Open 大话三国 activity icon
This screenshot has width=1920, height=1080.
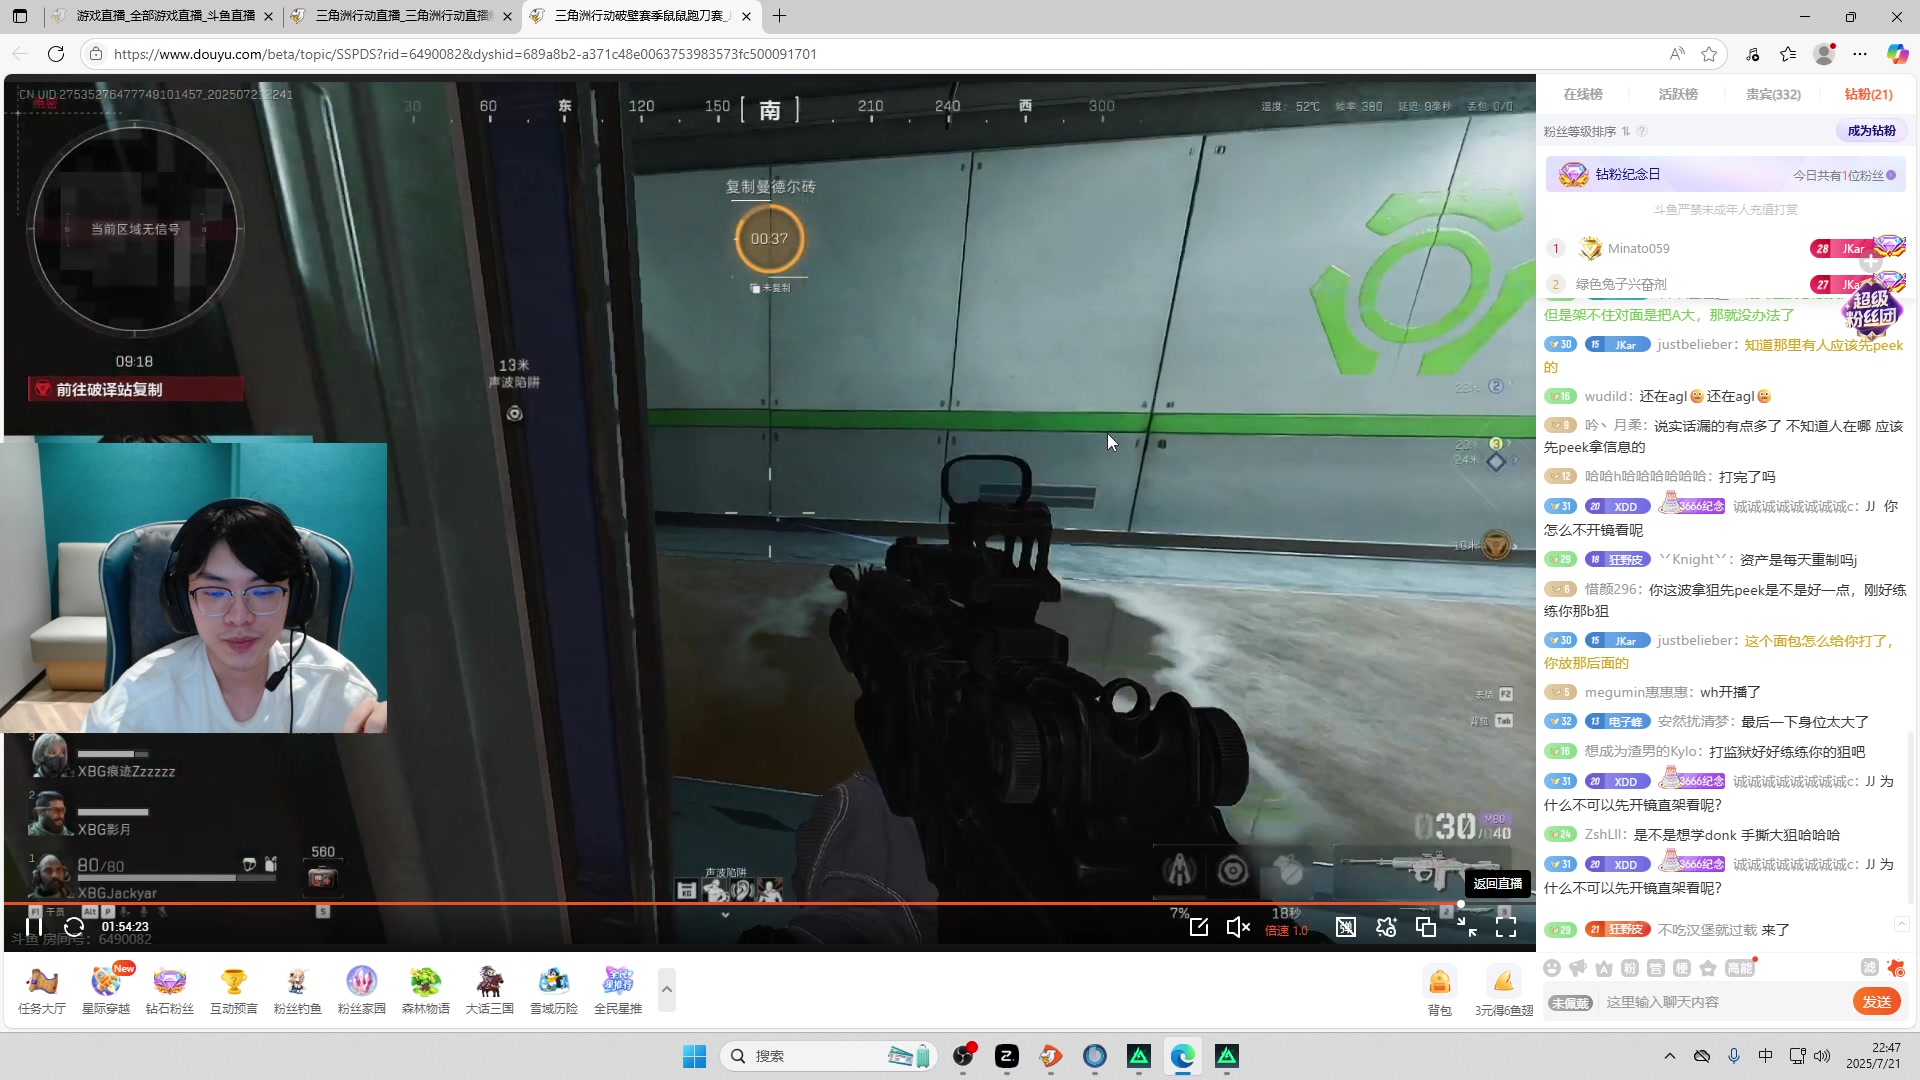pyautogui.click(x=490, y=991)
